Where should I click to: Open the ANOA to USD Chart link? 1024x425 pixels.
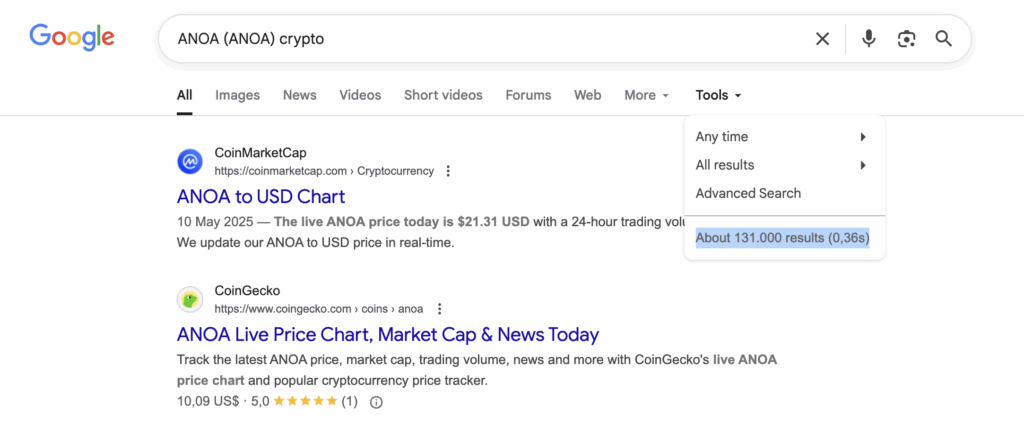click(x=261, y=196)
